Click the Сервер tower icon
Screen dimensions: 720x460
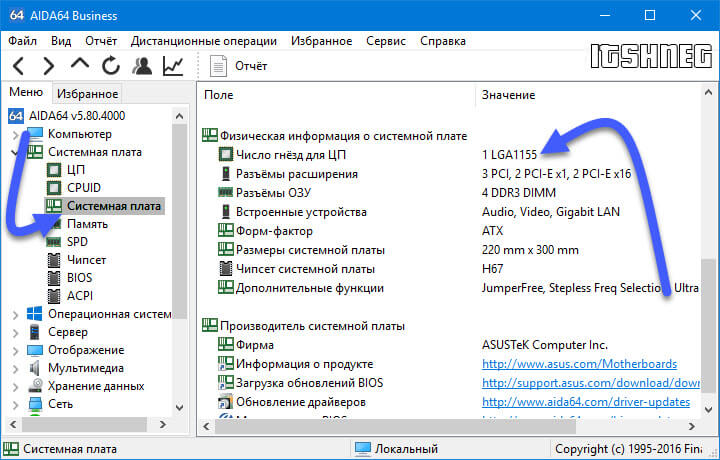click(34, 332)
